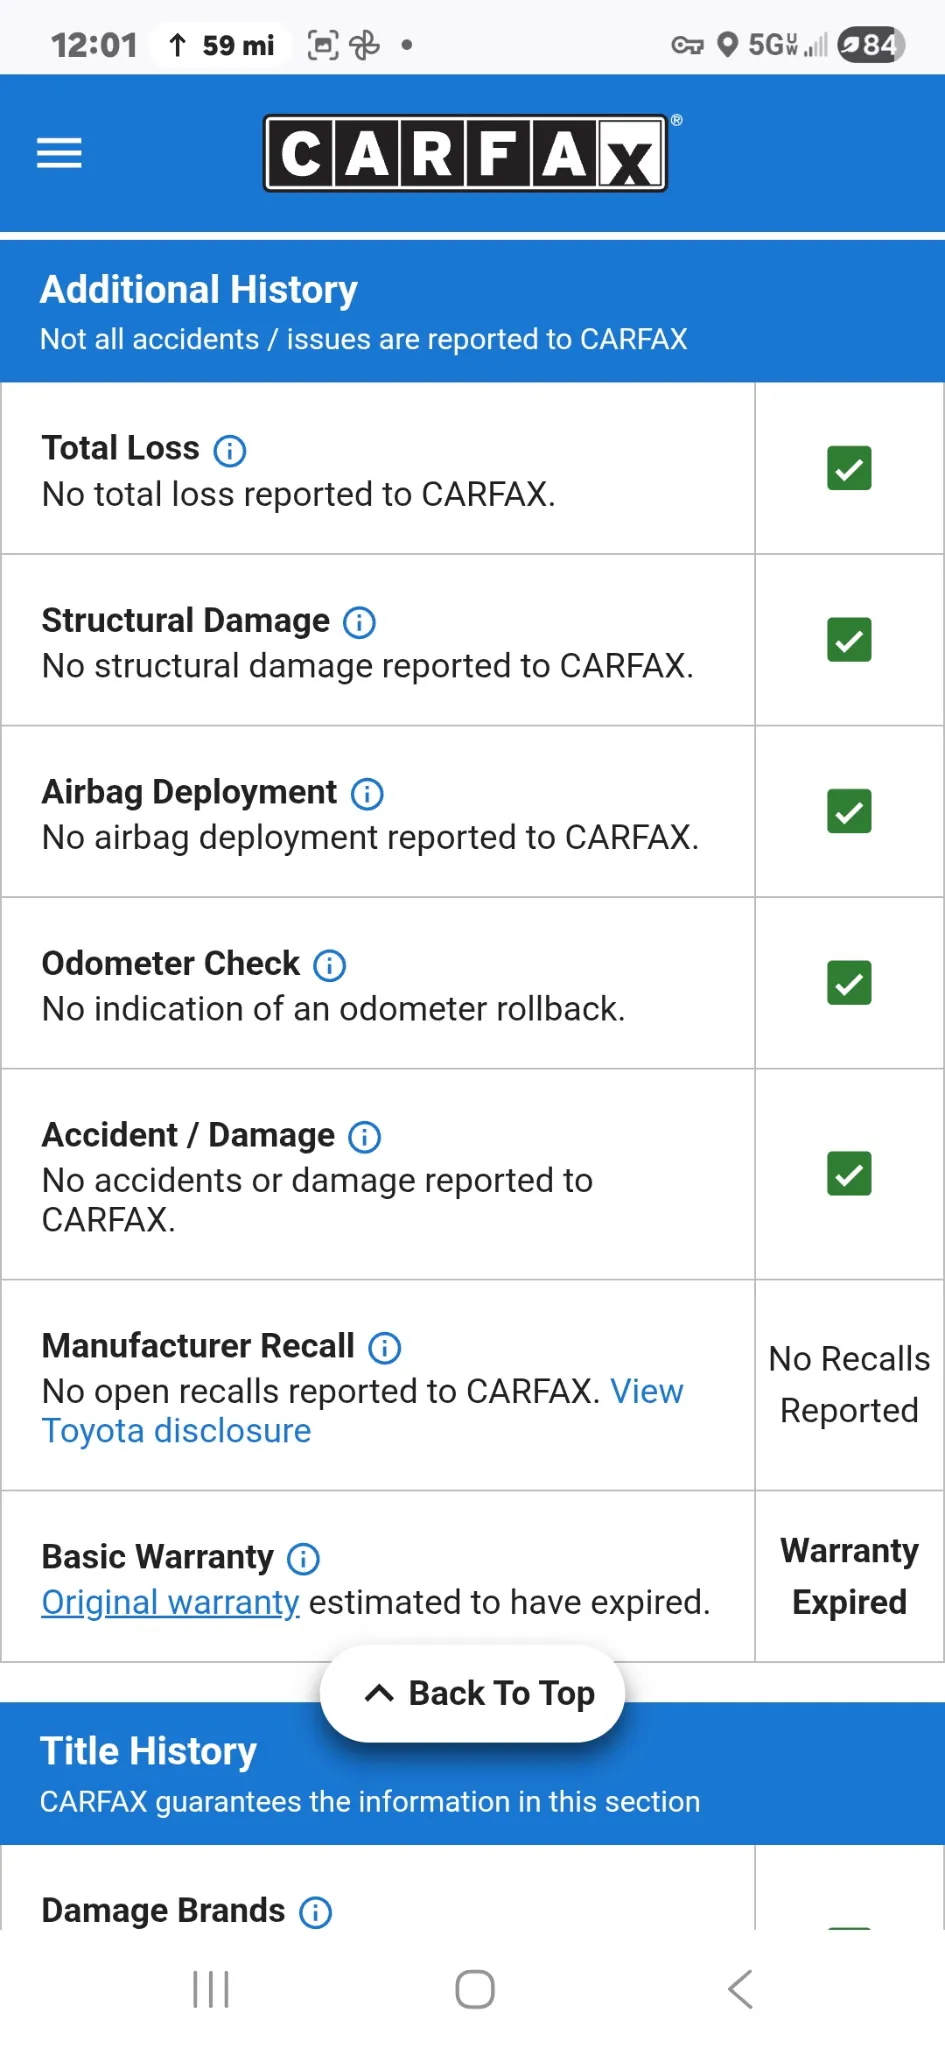Click the Odometer Check green checkmark
This screenshot has width=945, height=2048.
point(849,983)
